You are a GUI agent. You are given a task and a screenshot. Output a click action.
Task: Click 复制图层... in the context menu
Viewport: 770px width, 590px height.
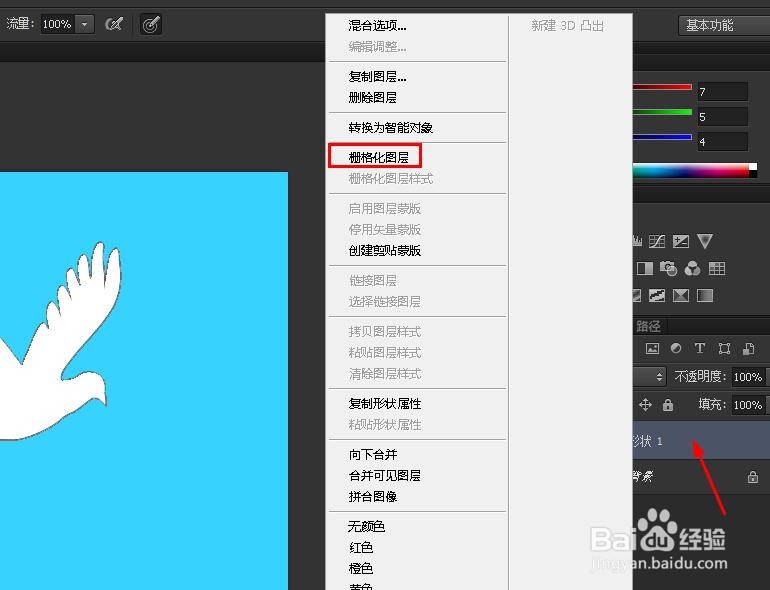pyautogui.click(x=377, y=77)
